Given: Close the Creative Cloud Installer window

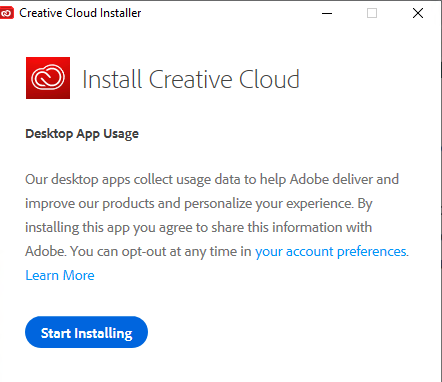Looking at the screenshot, I should click(x=418, y=13).
